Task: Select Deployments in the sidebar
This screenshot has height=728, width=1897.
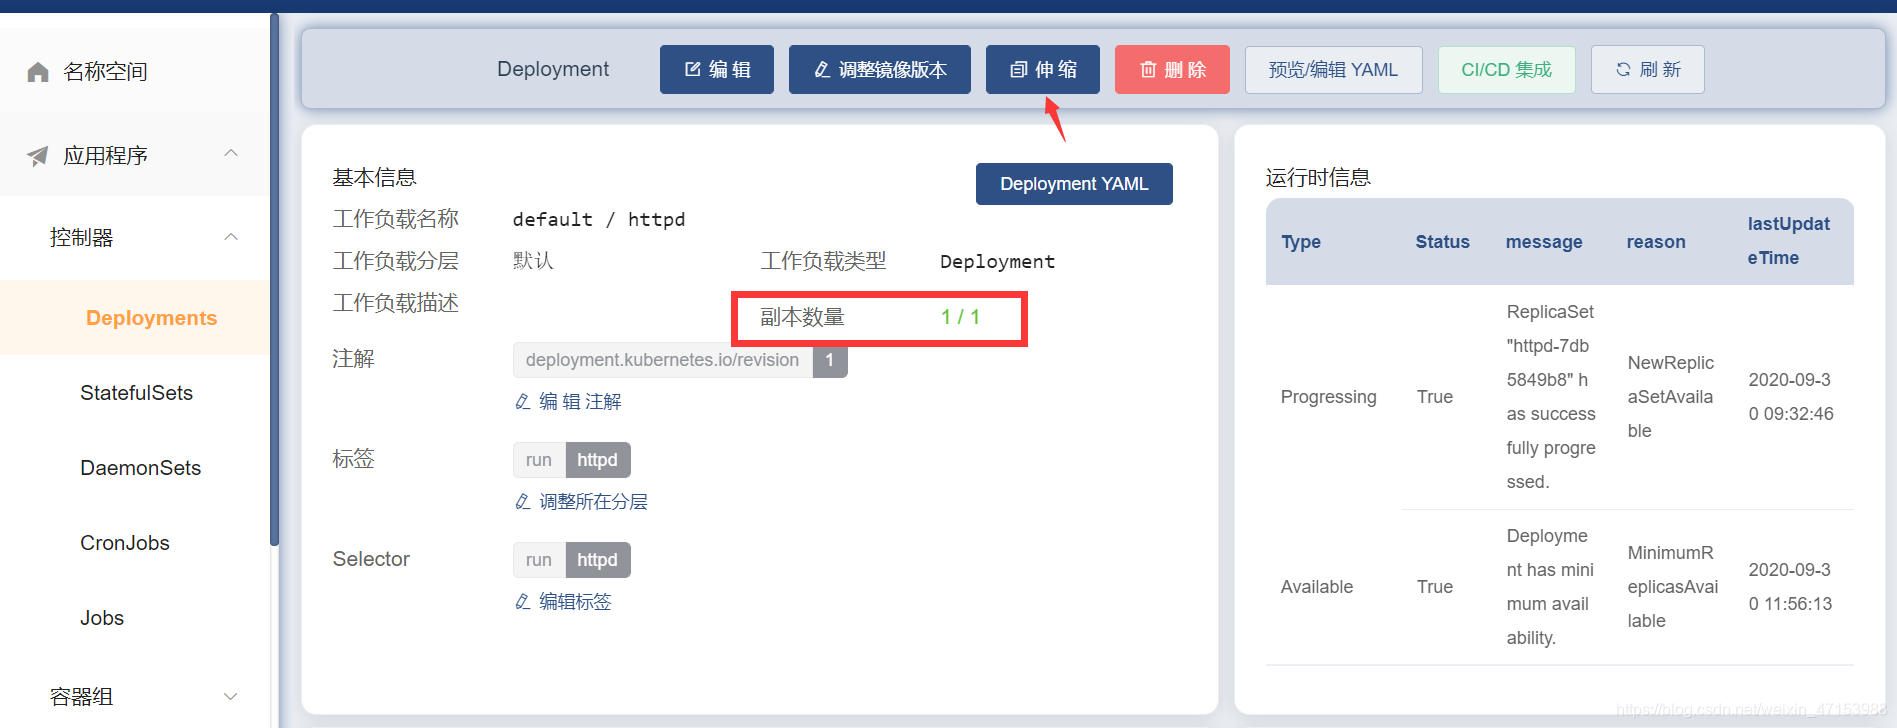Action: coord(135,318)
